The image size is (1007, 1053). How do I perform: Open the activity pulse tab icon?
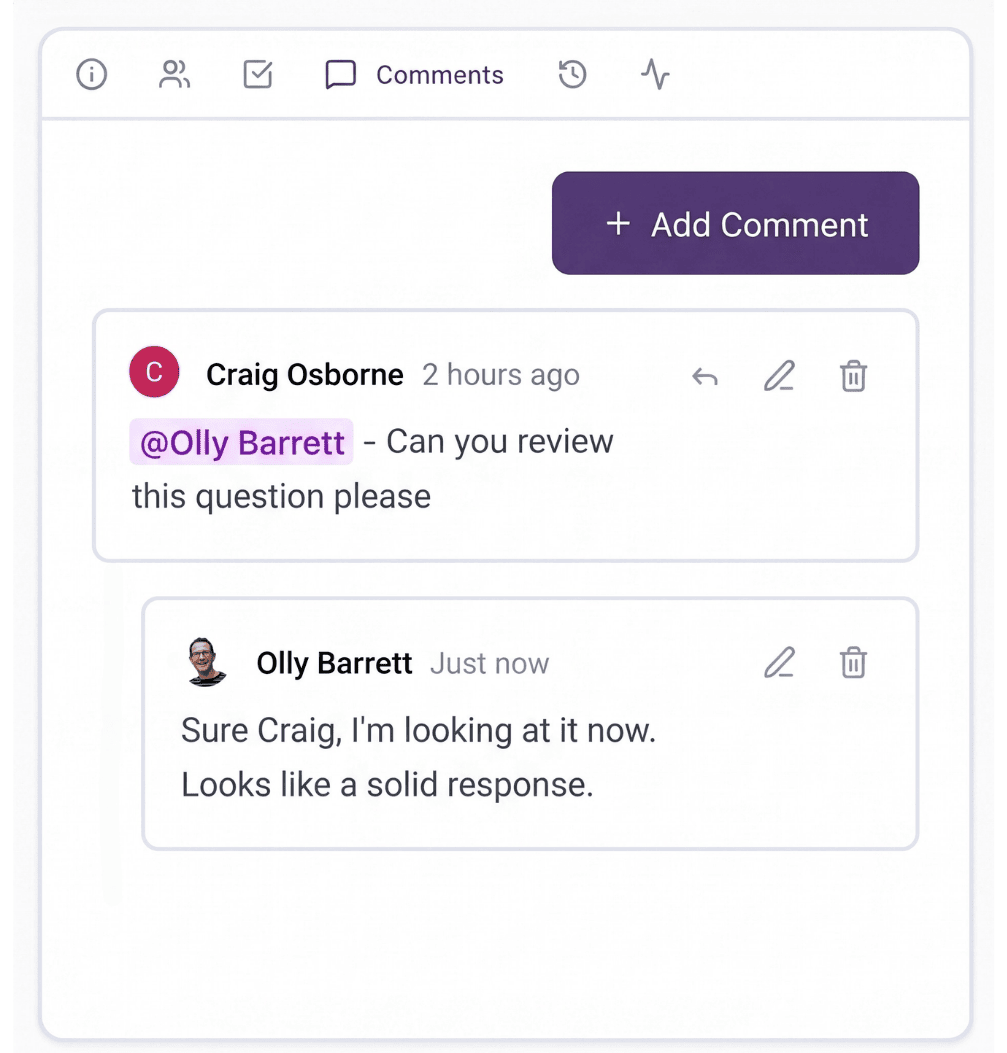[655, 74]
